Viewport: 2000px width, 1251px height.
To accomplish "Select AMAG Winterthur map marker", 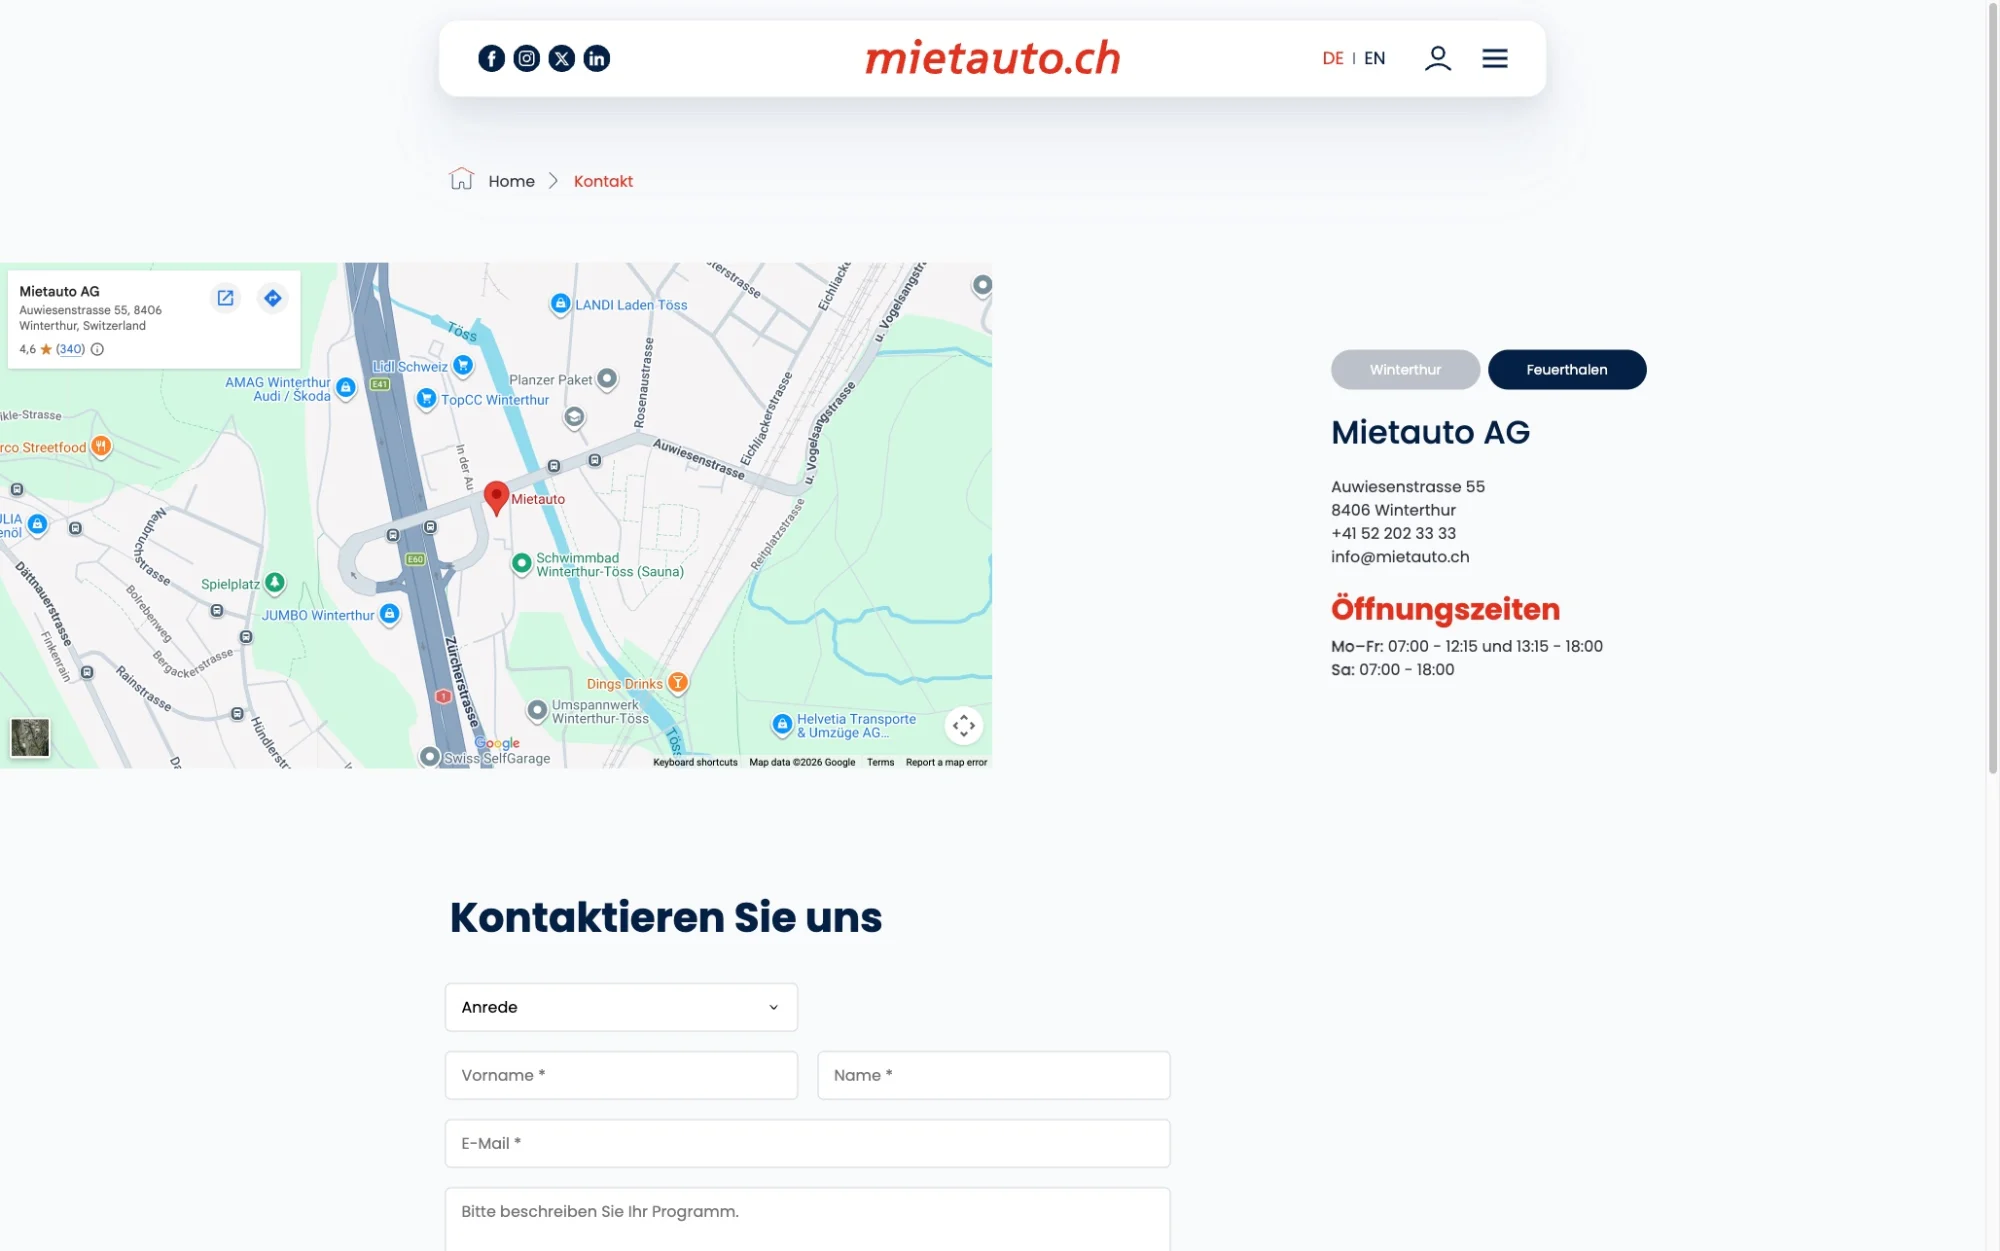I will point(346,387).
